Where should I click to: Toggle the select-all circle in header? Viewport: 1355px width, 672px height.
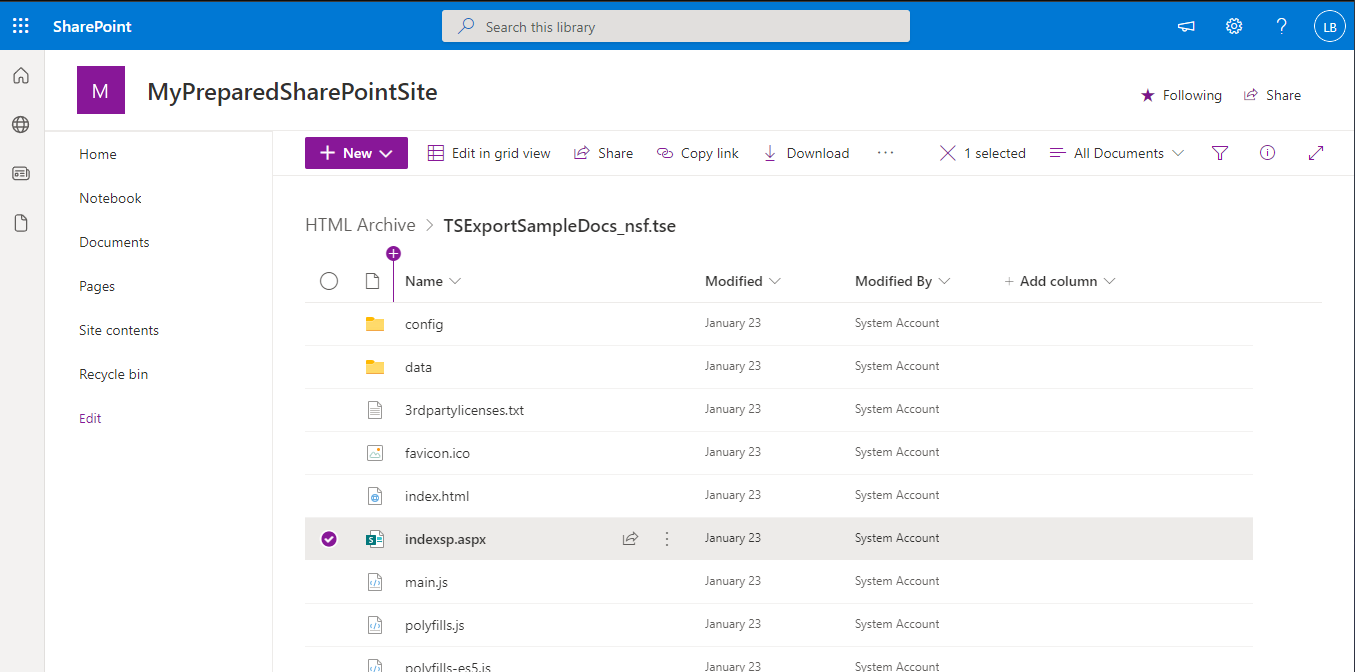329,281
